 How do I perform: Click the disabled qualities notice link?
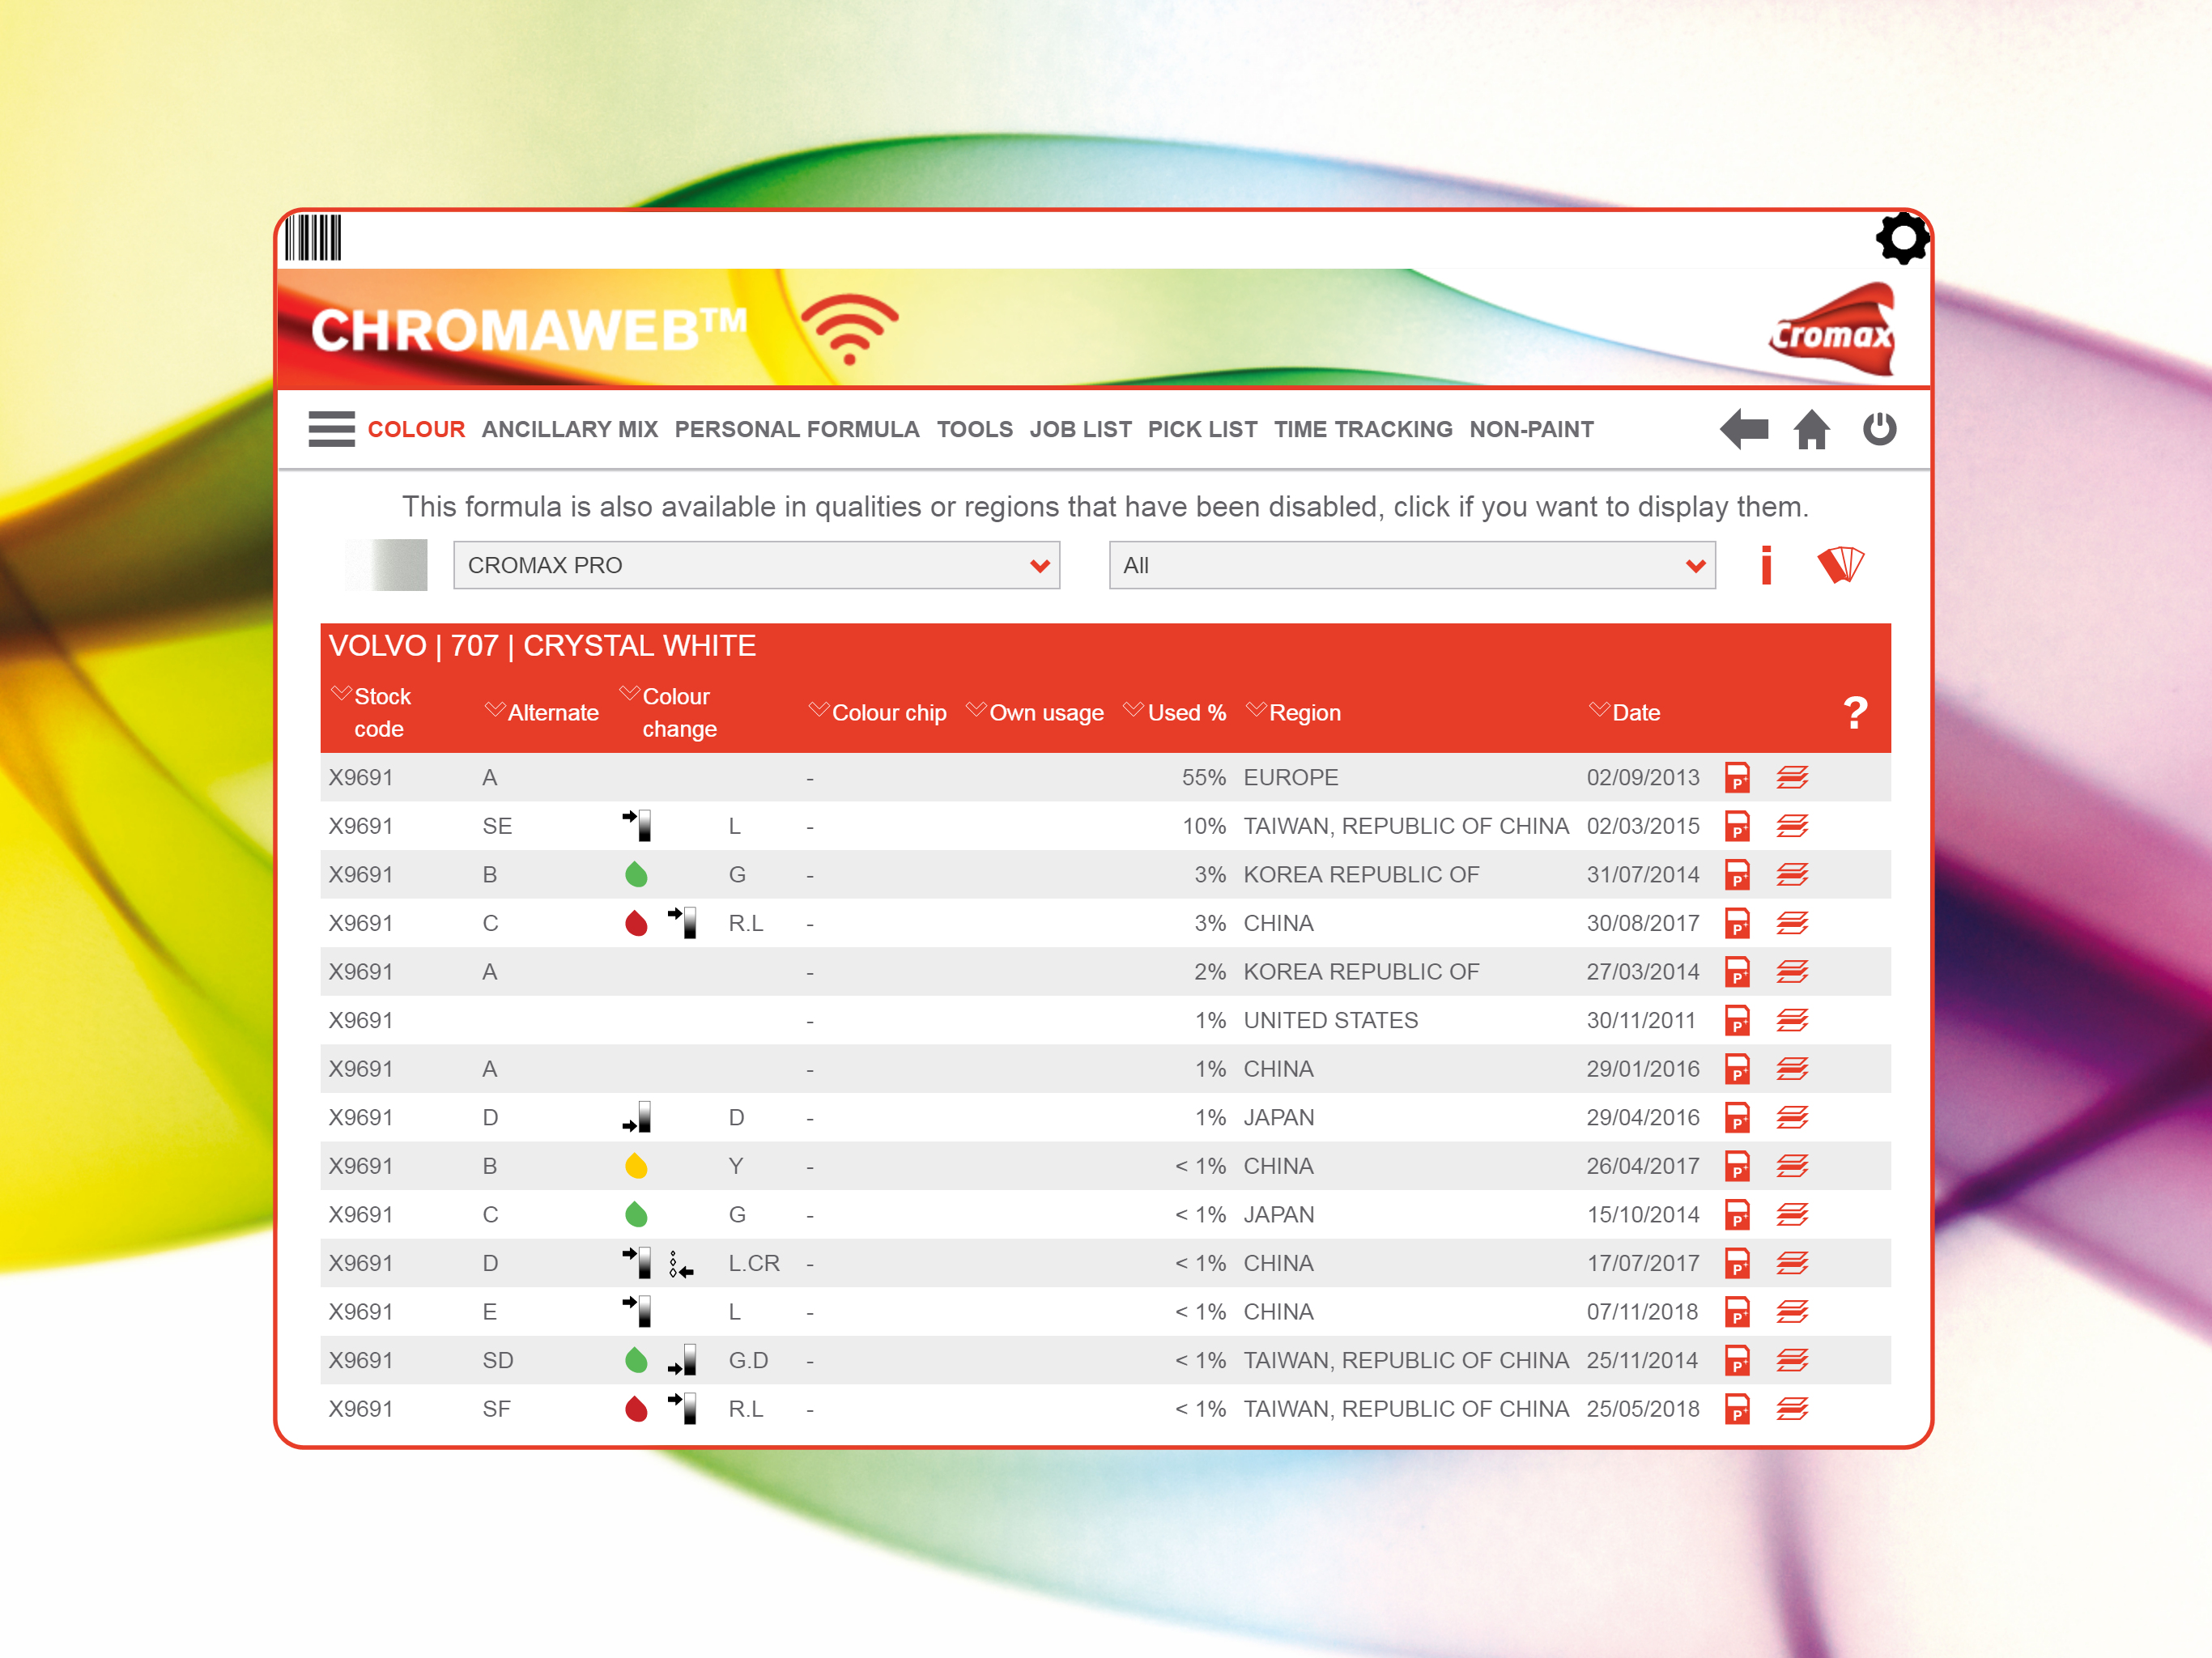[1105, 507]
